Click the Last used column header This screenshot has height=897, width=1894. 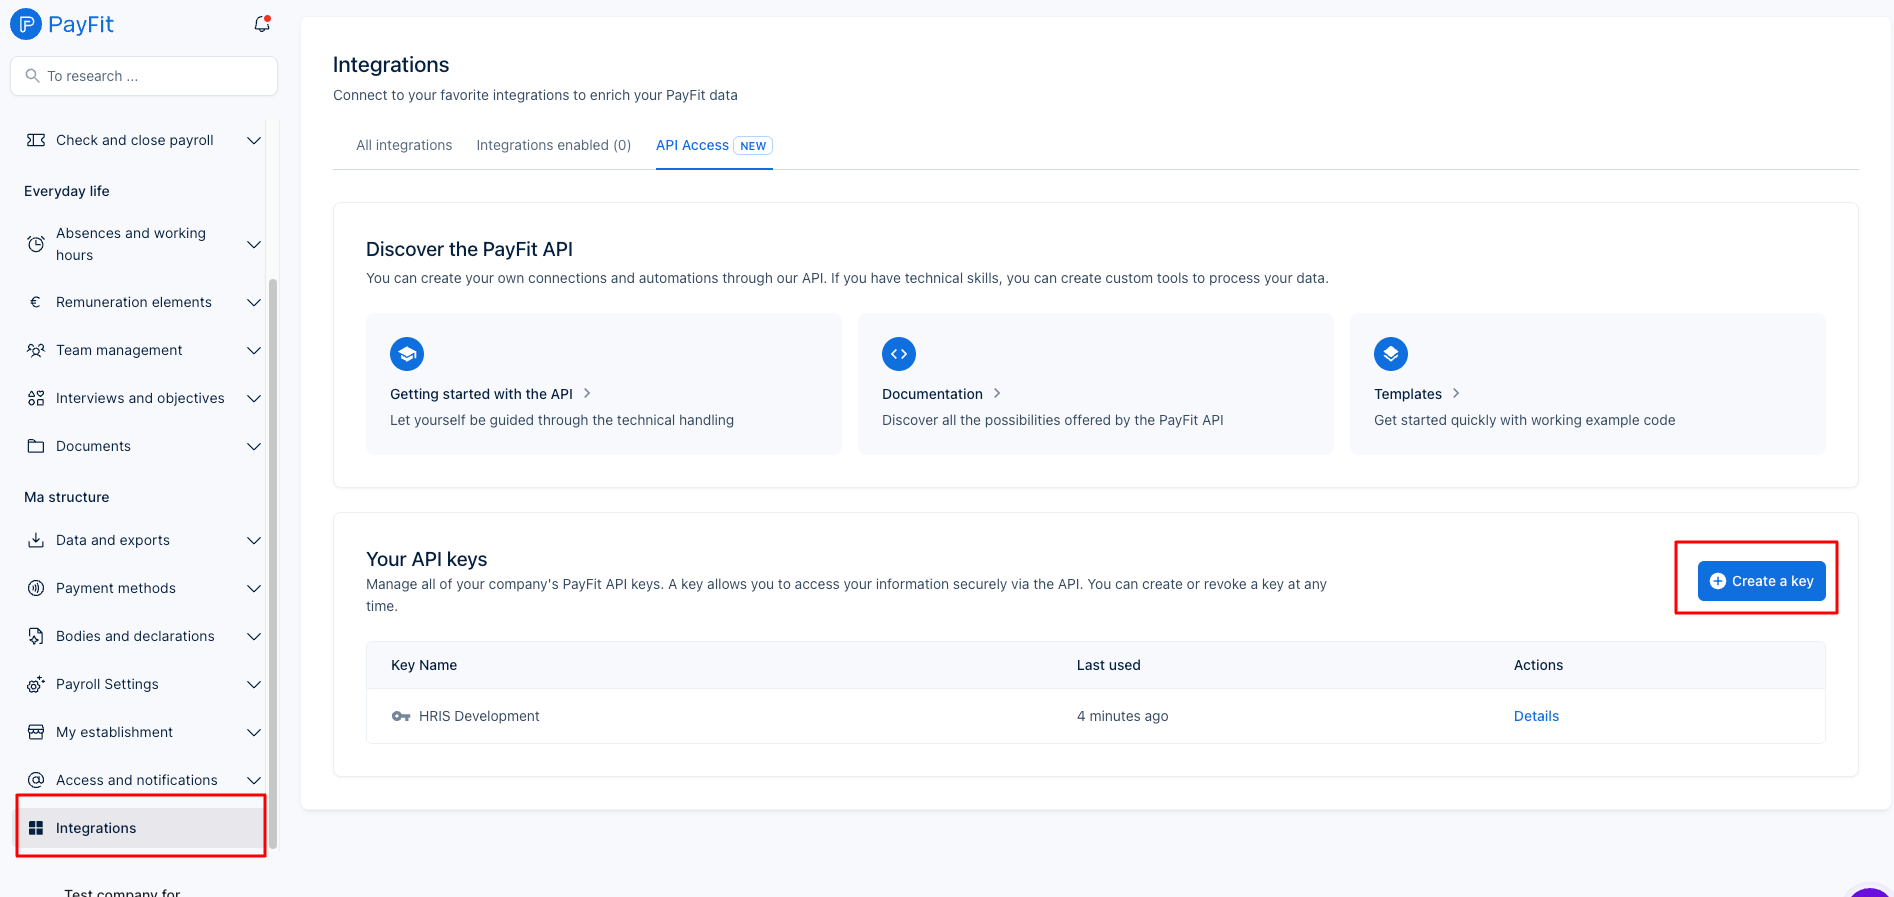point(1109,665)
